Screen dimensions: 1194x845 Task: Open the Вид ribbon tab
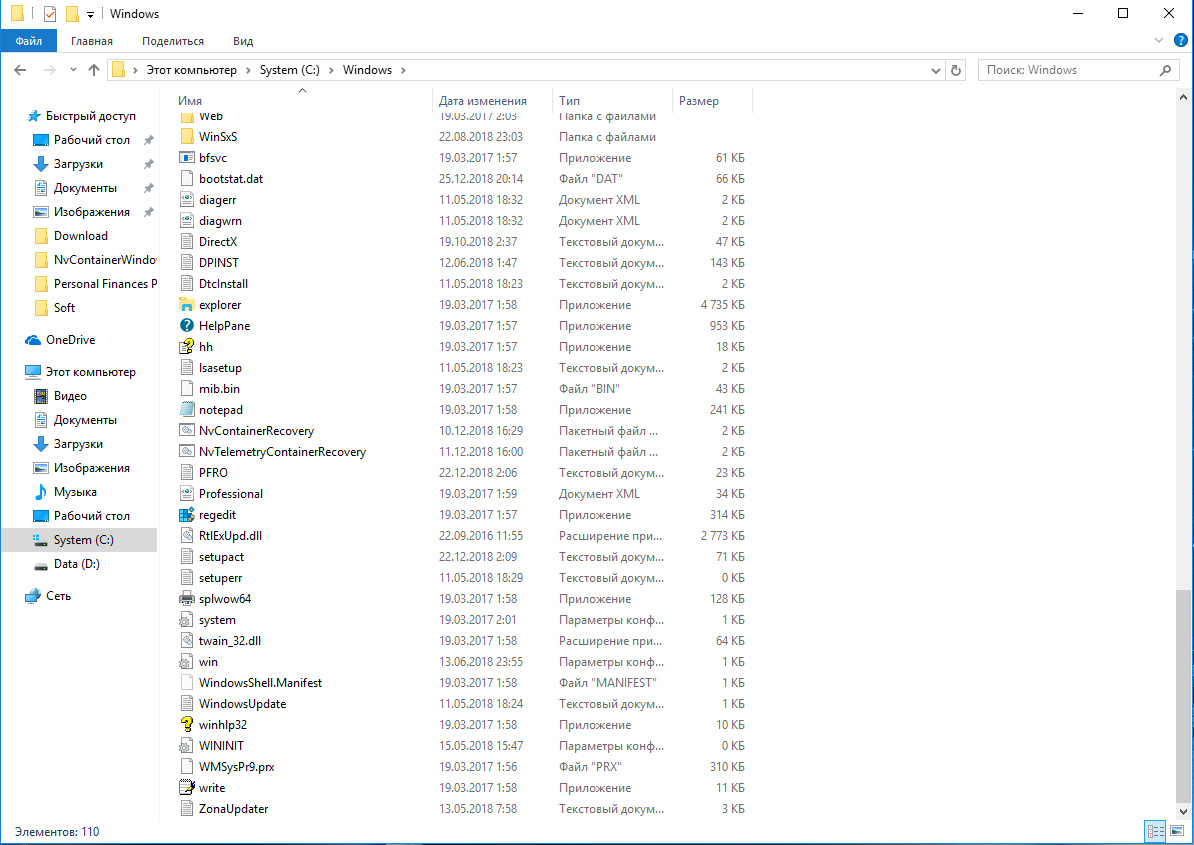[x=243, y=41]
